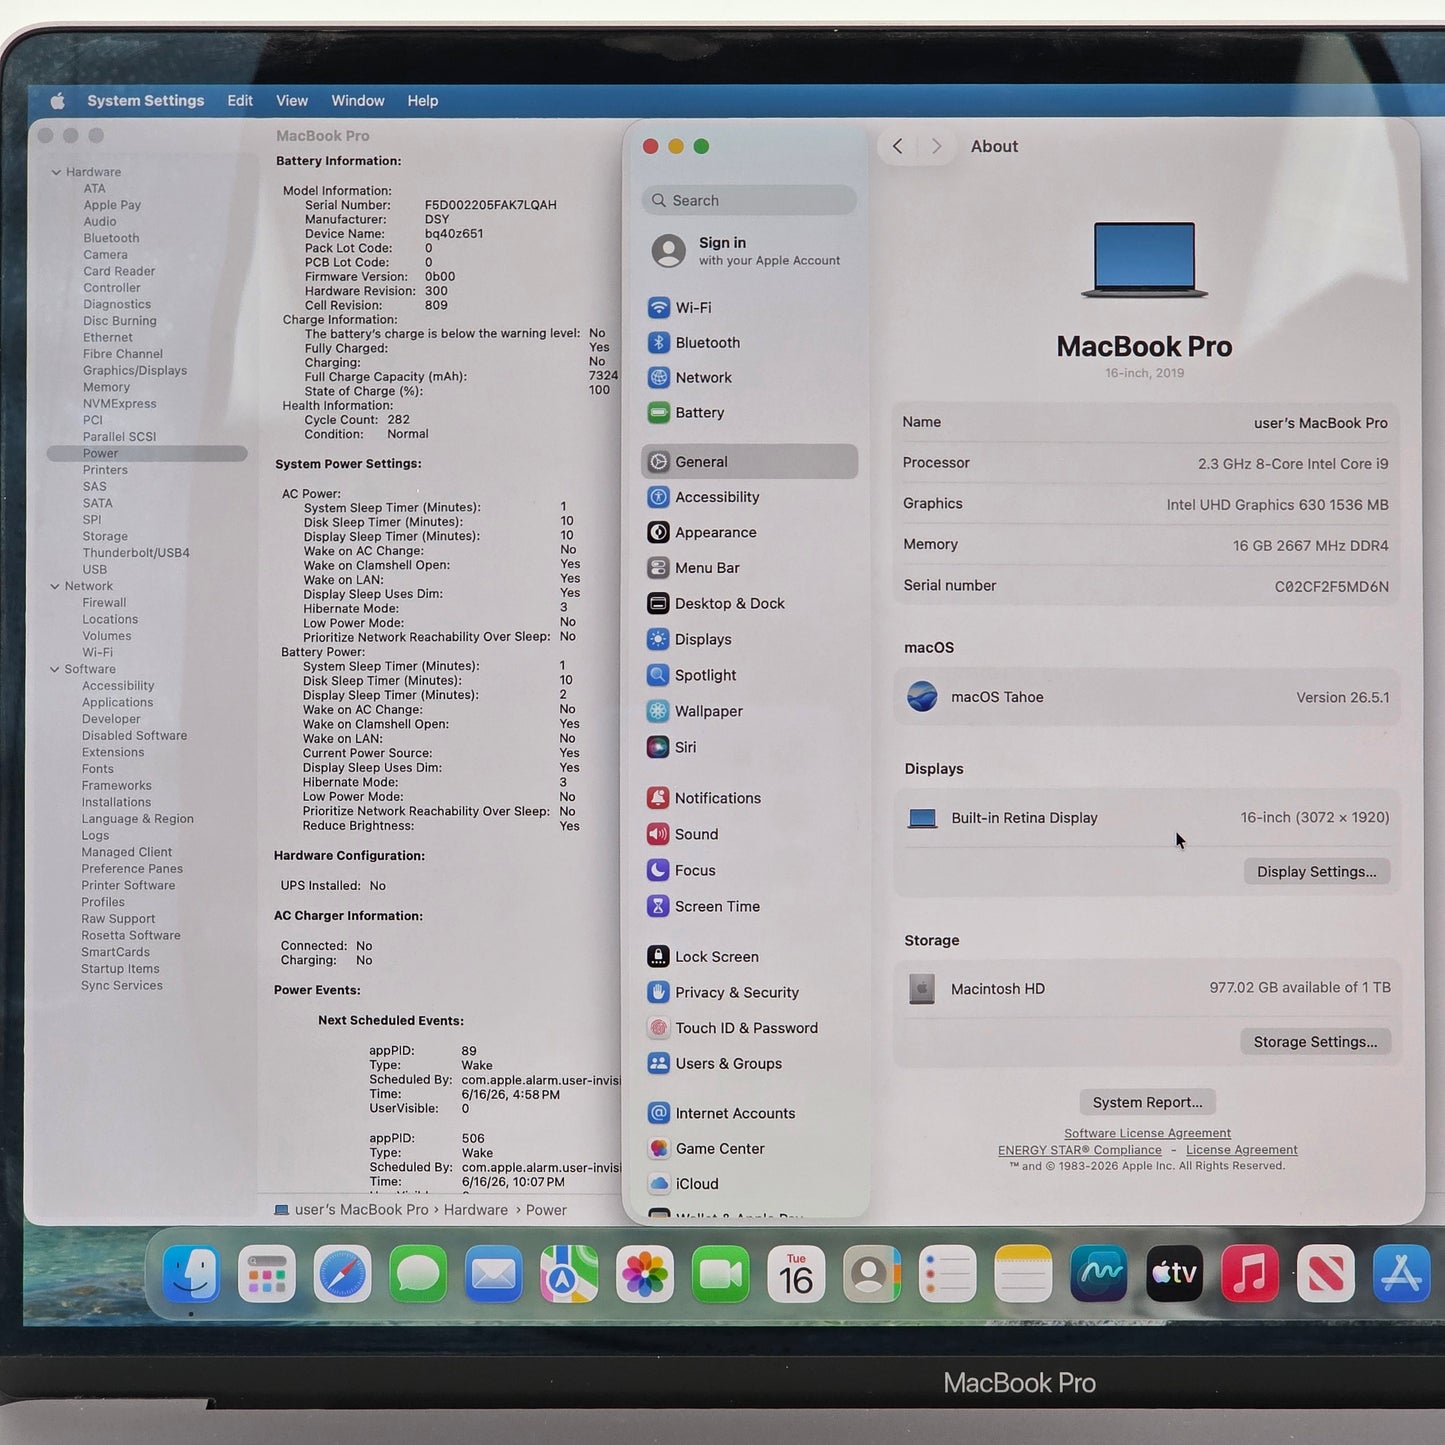This screenshot has width=1445, height=1445.
Task: Open Lock Screen settings
Action: (x=750, y=956)
